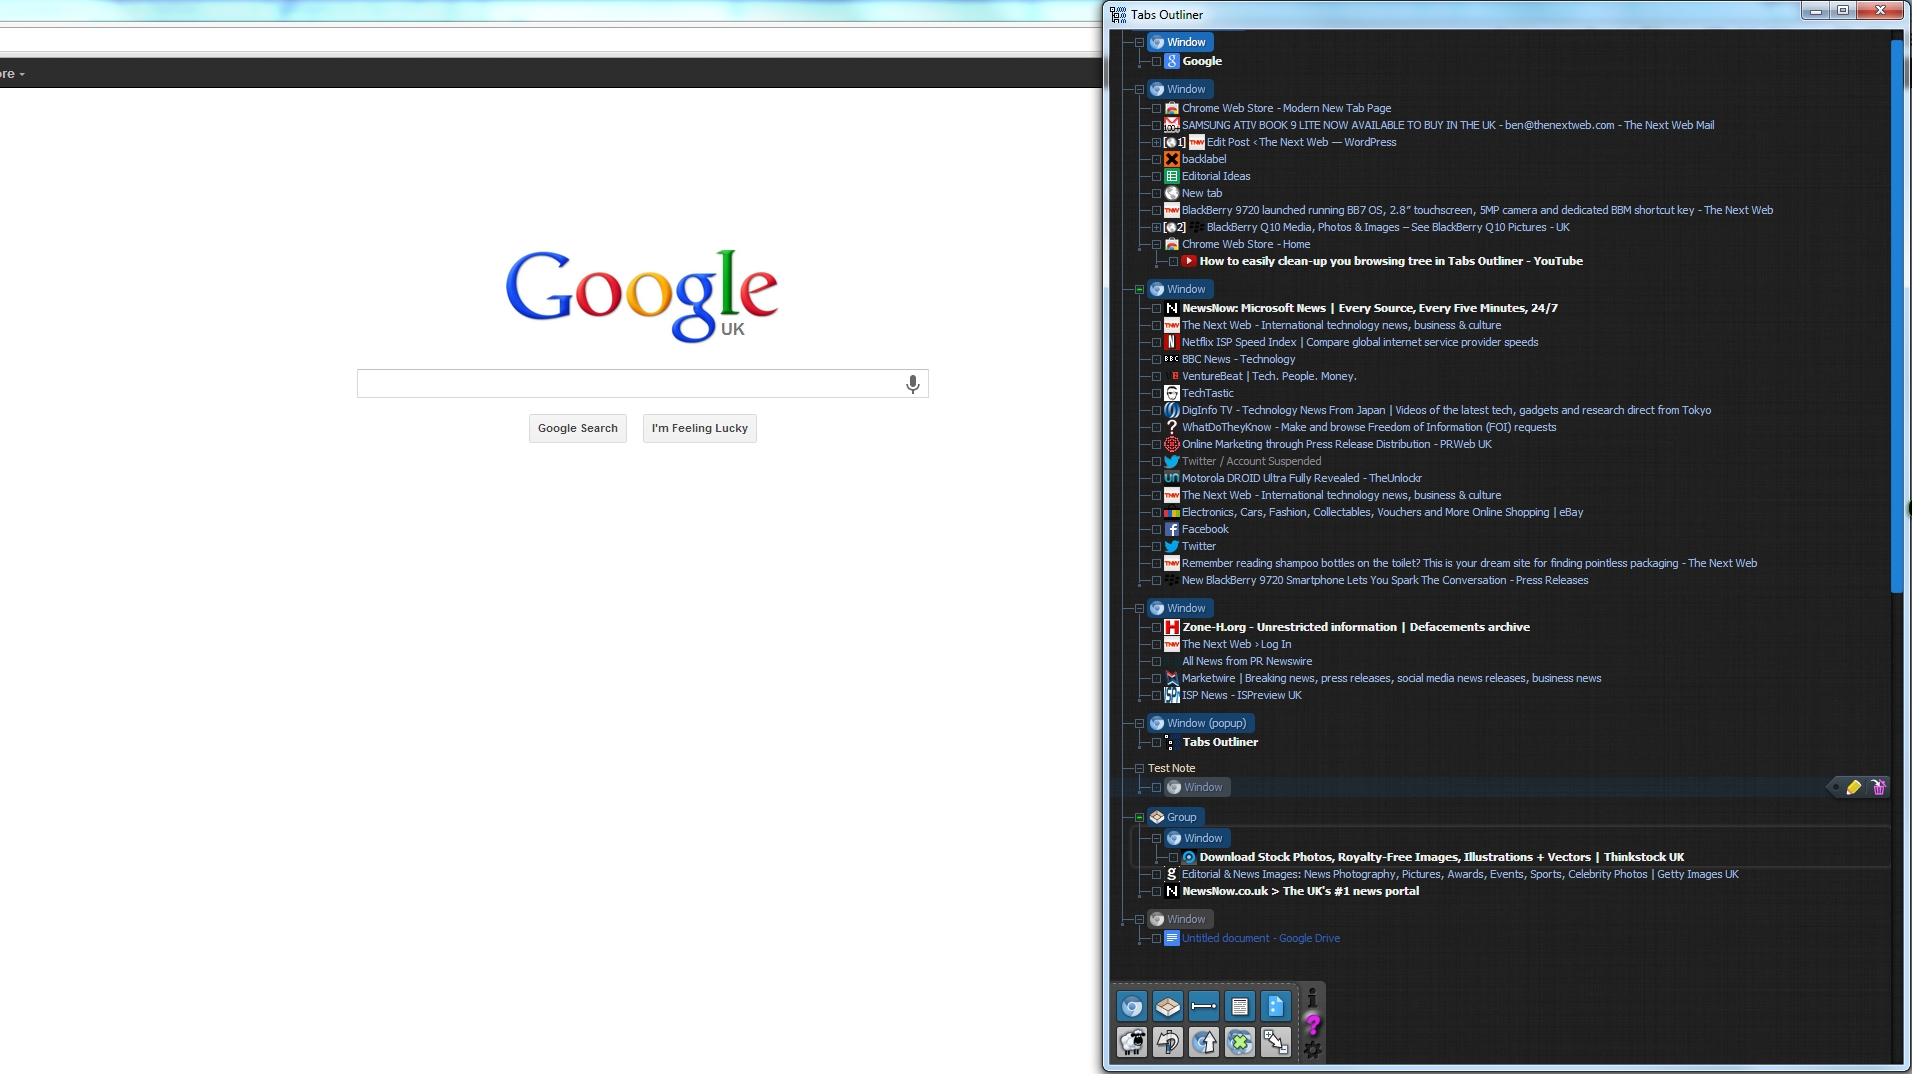Open 'VentureBeat | Tech. People. Money.' entry

(1269, 376)
